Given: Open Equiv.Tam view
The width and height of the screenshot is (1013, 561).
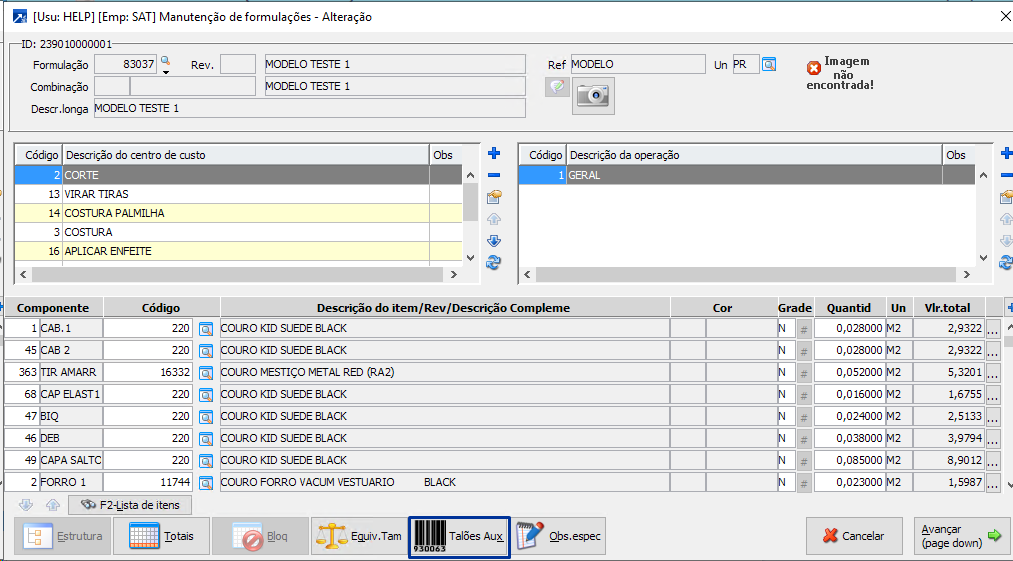Looking at the screenshot, I should [359, 536].
